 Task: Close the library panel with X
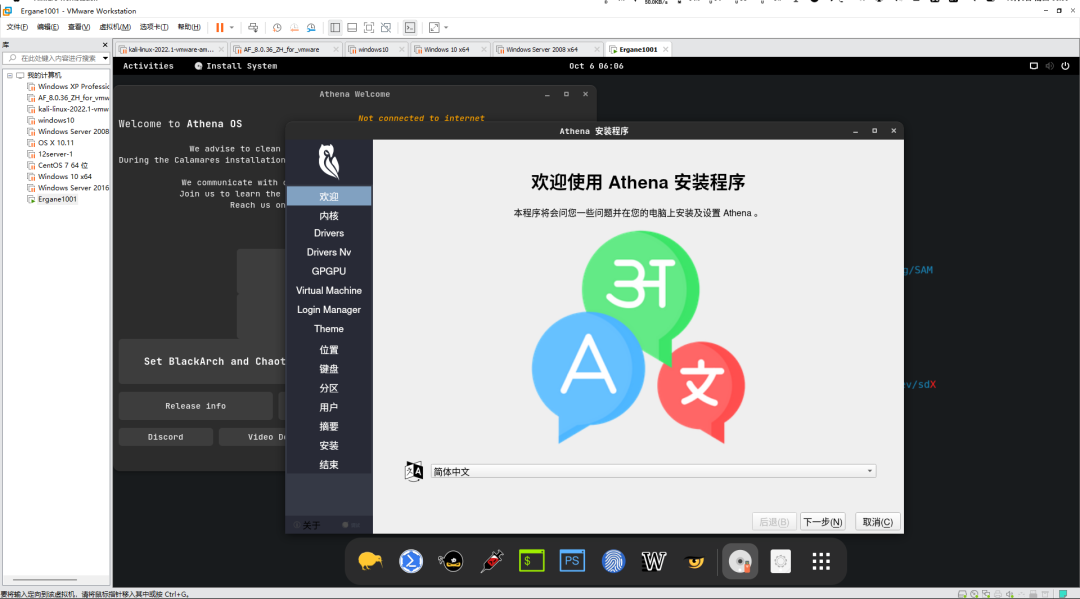click(x=105, y=45)
